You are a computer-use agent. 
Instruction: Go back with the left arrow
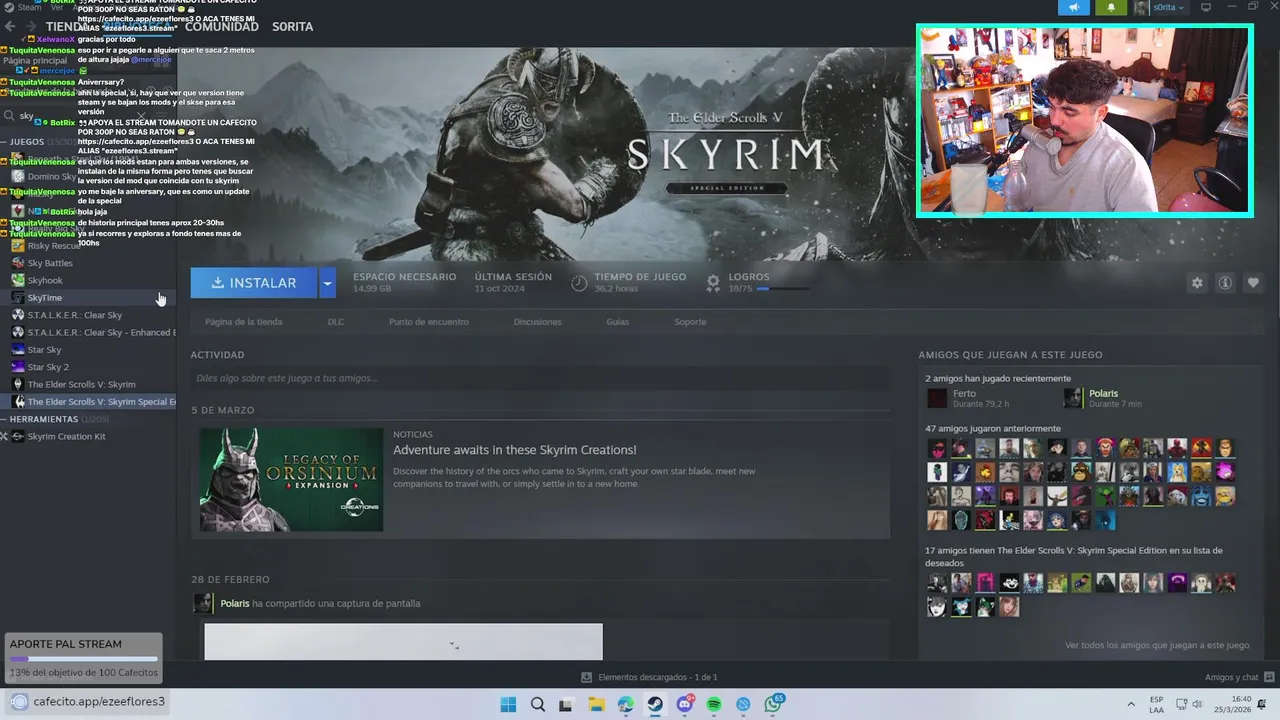pos(10,26)
